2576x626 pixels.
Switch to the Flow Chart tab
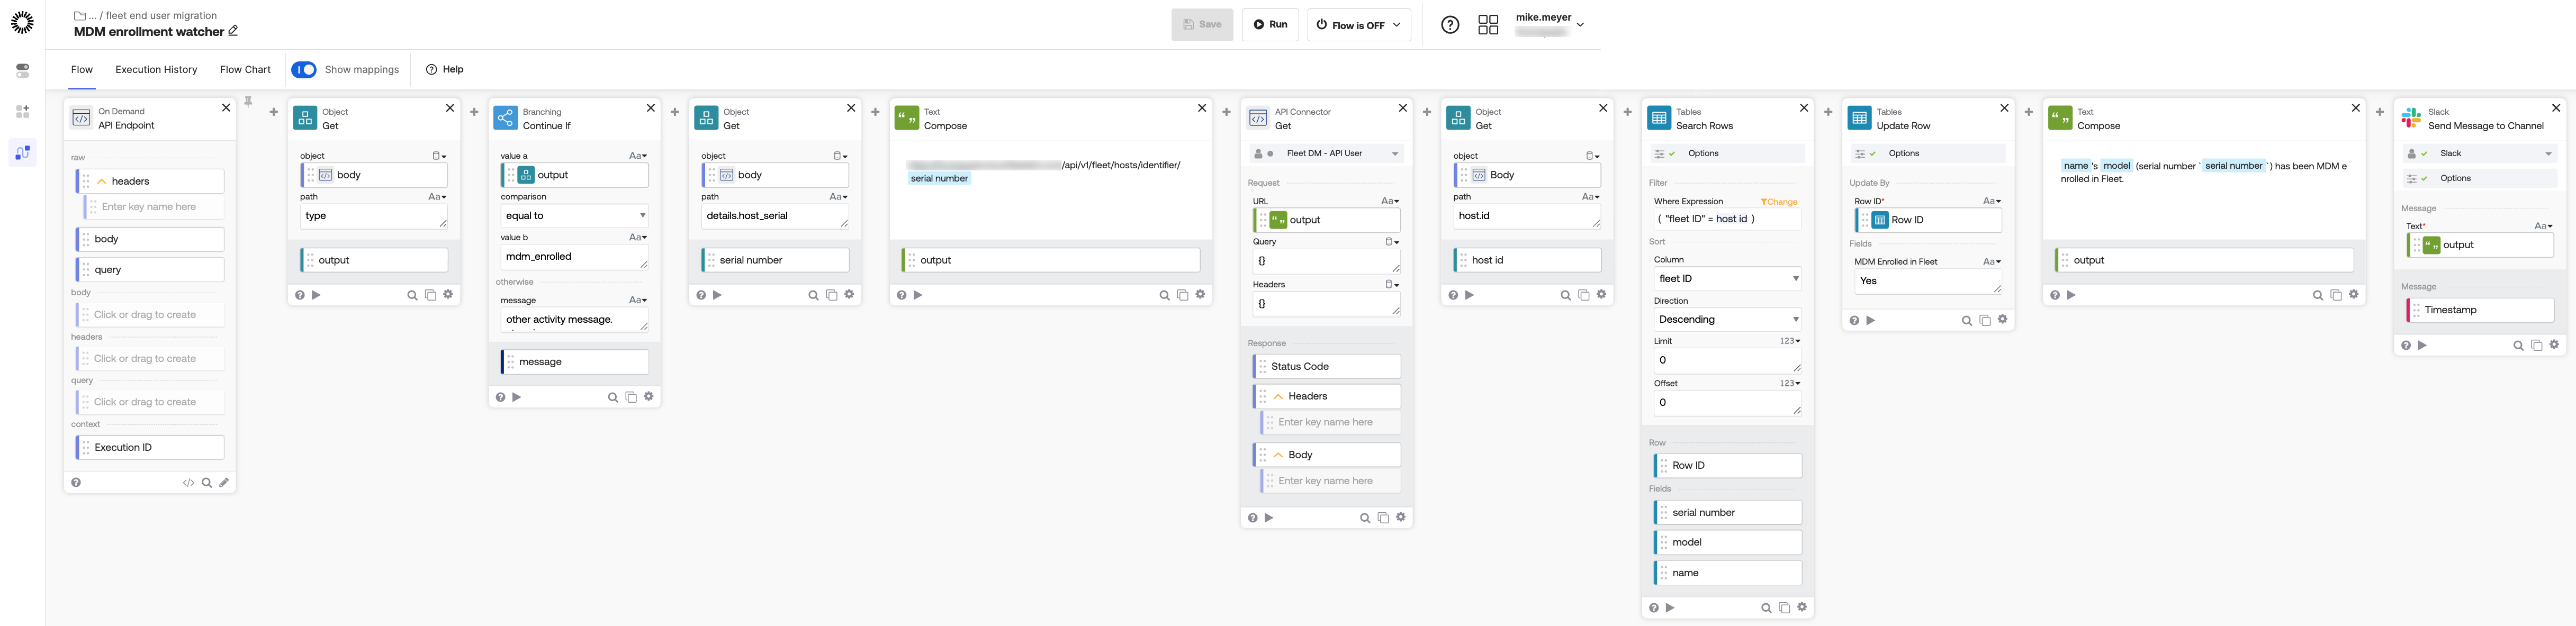tap(245, 69)
